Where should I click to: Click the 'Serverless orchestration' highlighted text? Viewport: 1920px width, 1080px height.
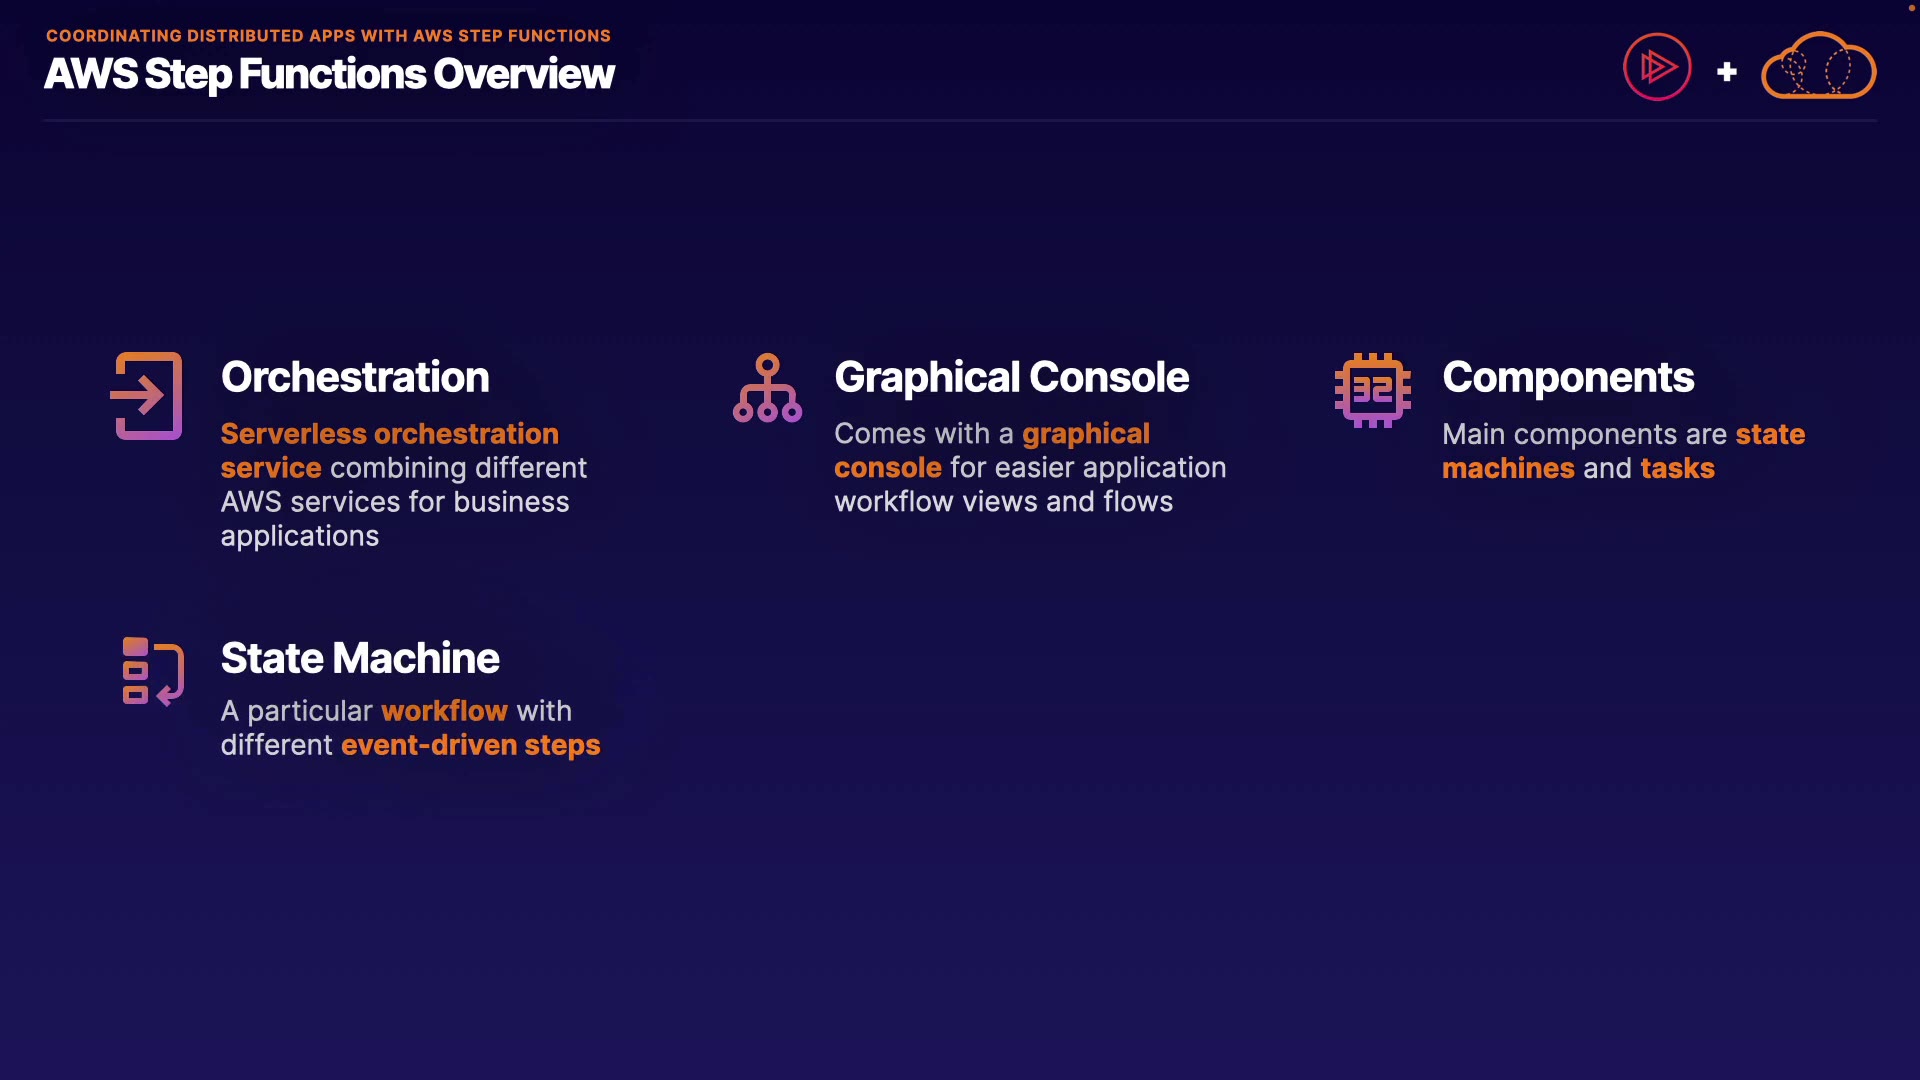click(x=389, y=434)
